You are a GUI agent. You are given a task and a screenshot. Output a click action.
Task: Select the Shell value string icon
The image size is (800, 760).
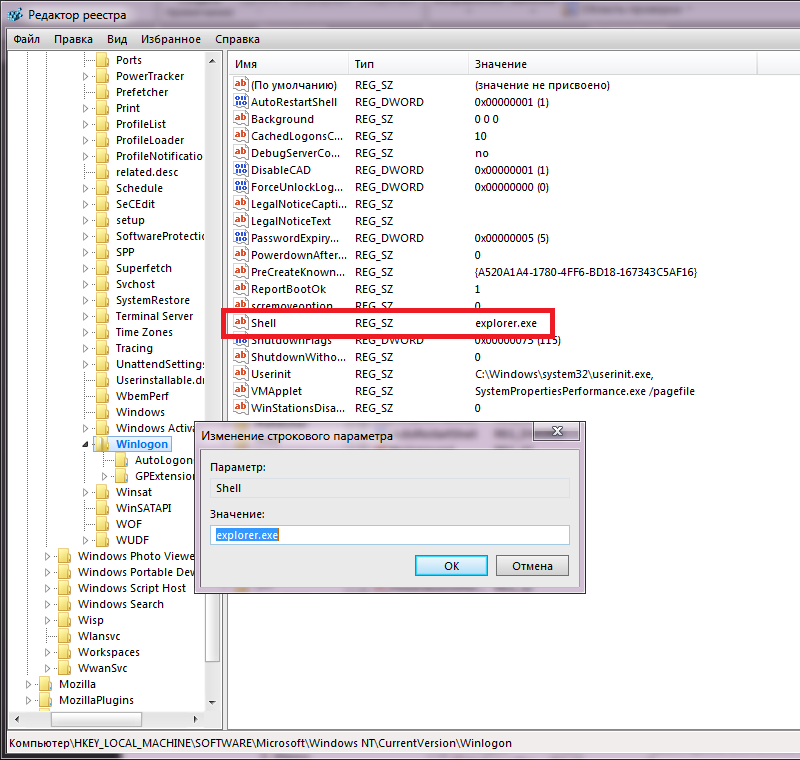coord(241,322)
